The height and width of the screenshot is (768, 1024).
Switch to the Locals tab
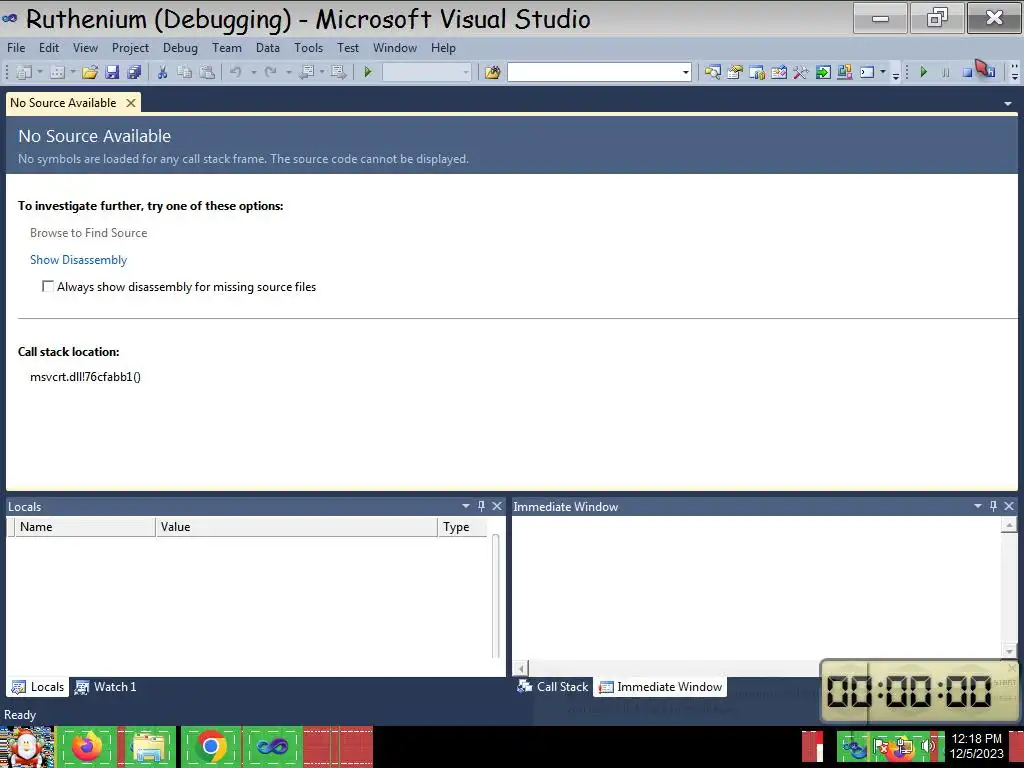(x=38, y=687)
